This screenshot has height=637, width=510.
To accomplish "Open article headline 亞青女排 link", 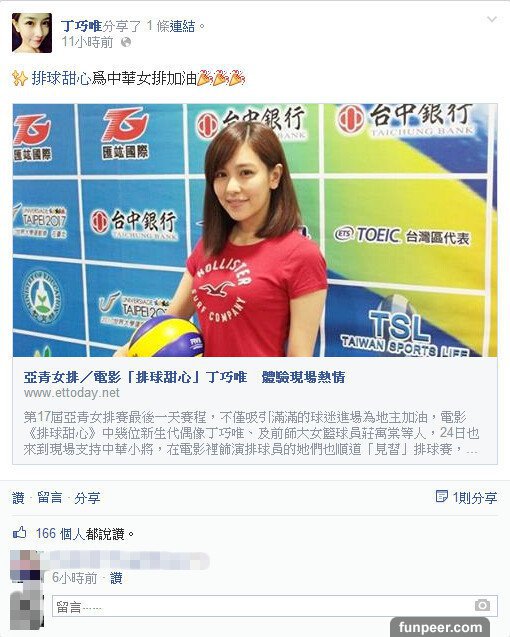I will (184, 377).
